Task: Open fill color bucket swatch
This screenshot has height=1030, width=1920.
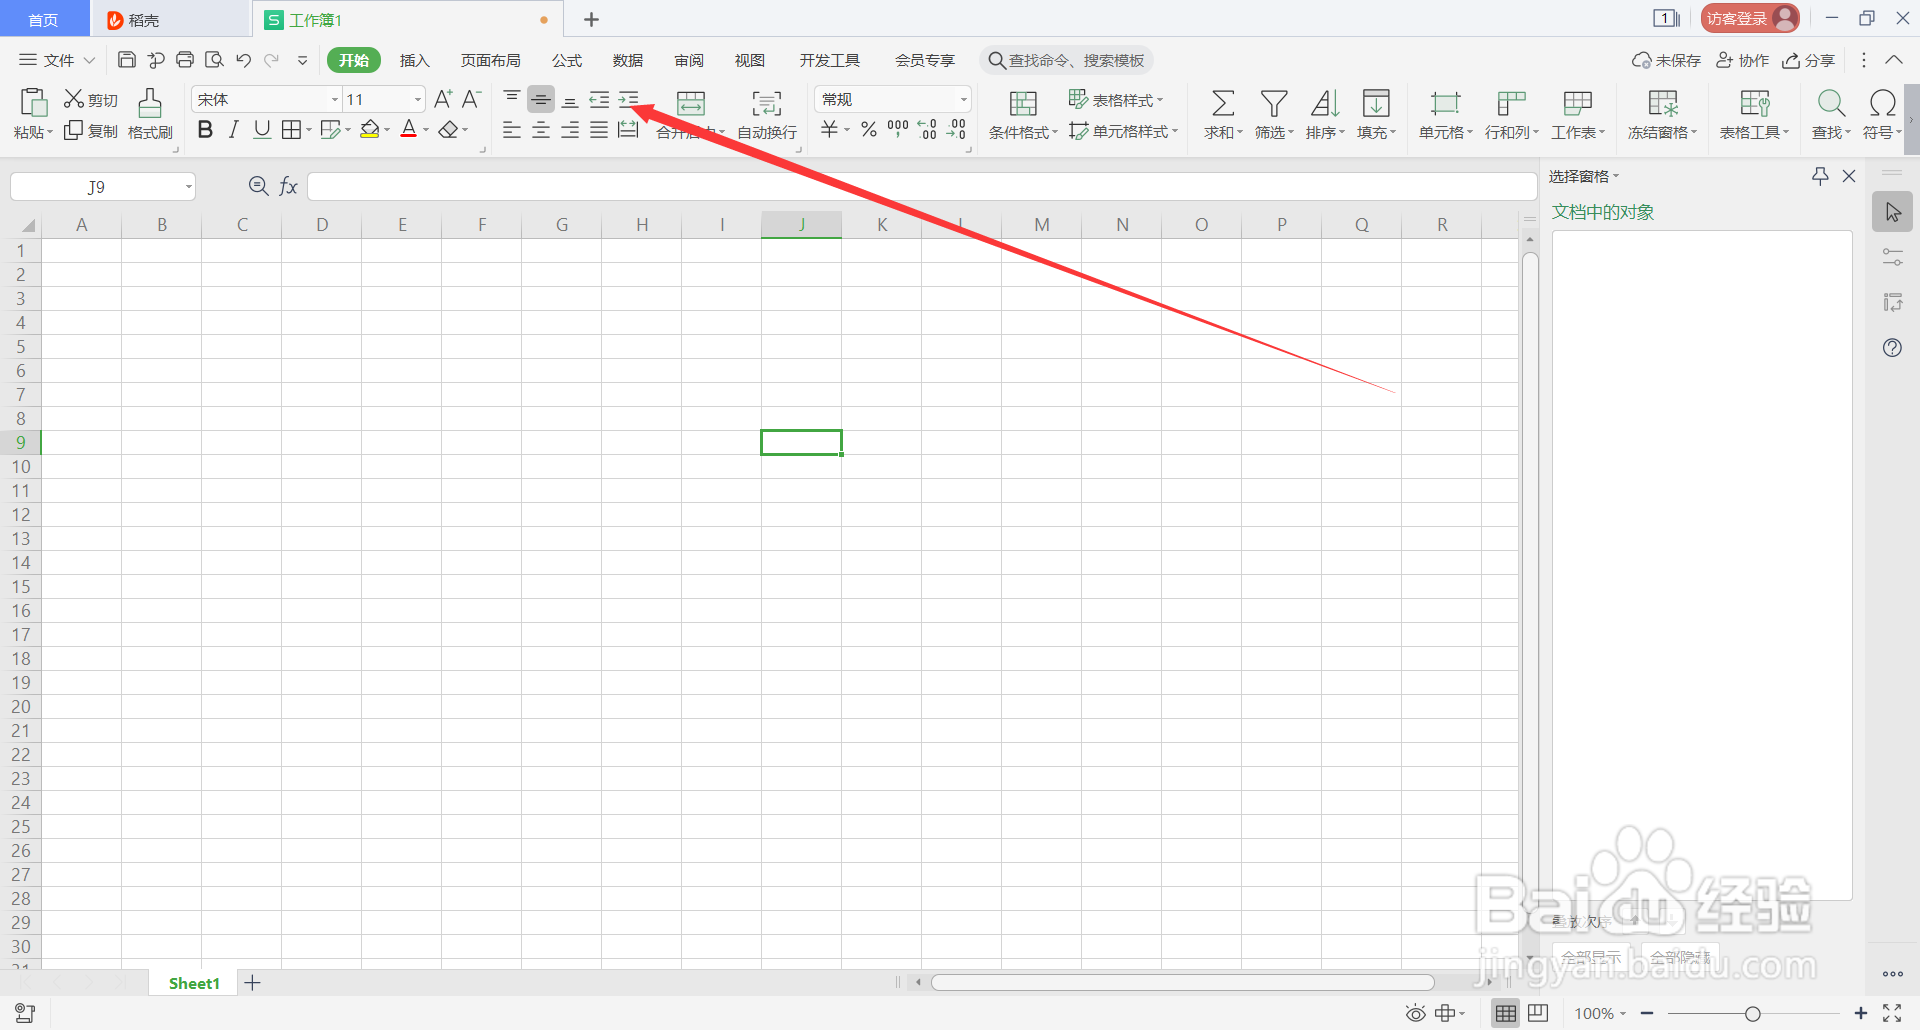Action: pyautogui.click(x=370, y=129)
